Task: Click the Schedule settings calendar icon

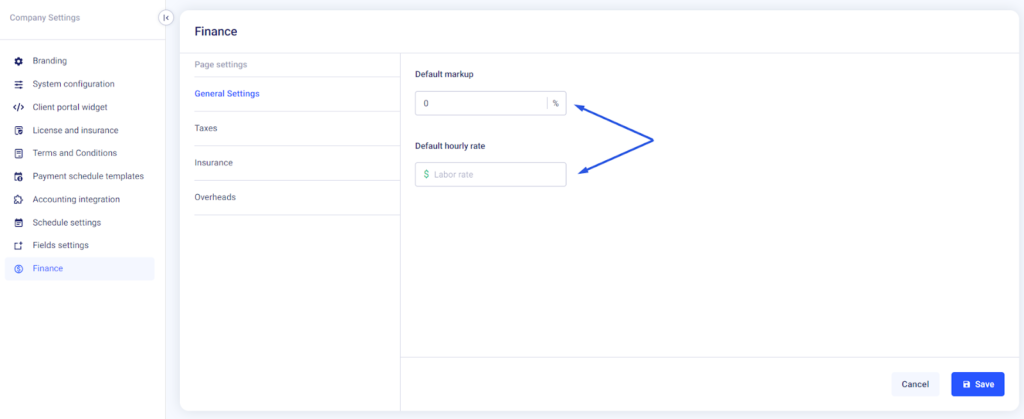Action: point(18,222)
